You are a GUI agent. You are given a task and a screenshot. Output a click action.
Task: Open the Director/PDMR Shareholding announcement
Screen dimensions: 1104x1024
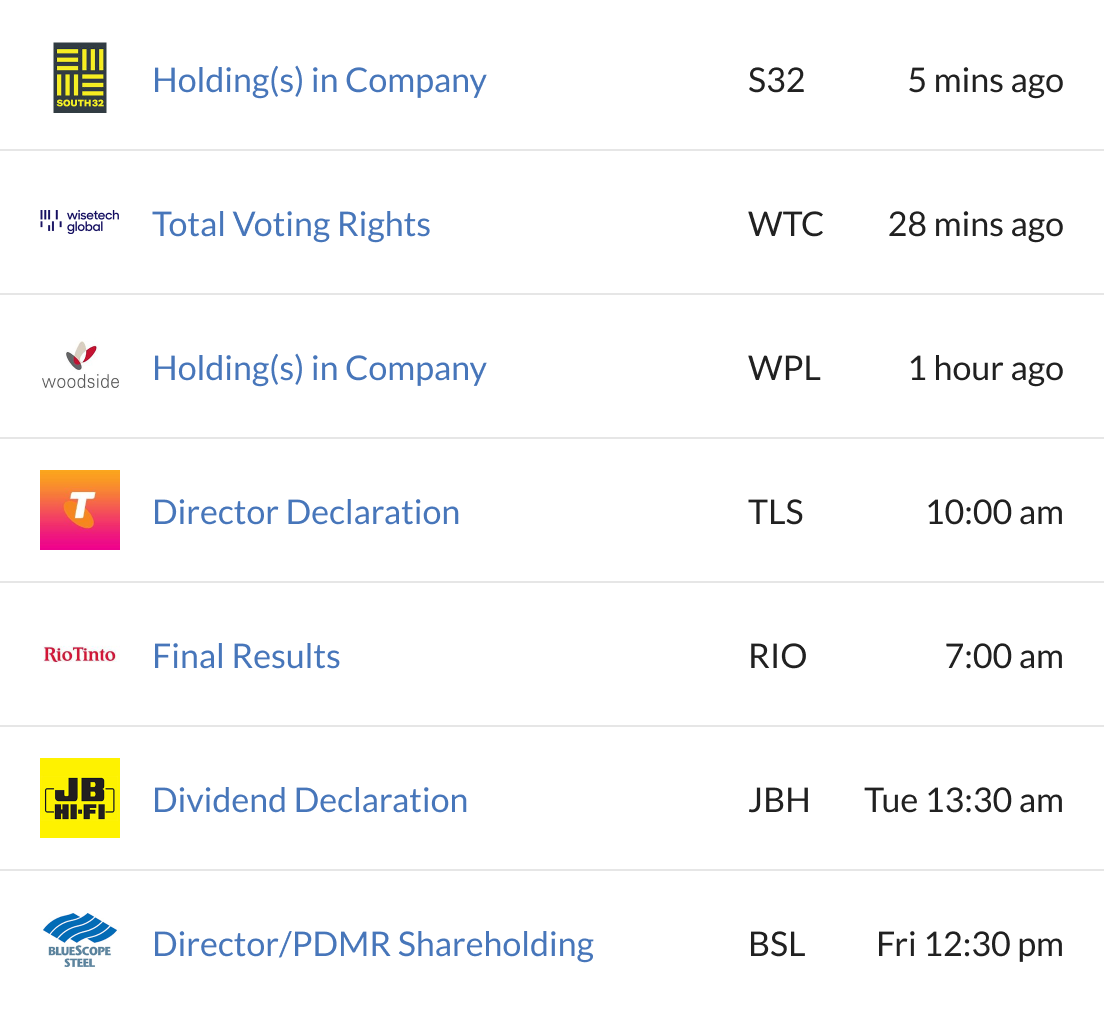pos(373,944)
